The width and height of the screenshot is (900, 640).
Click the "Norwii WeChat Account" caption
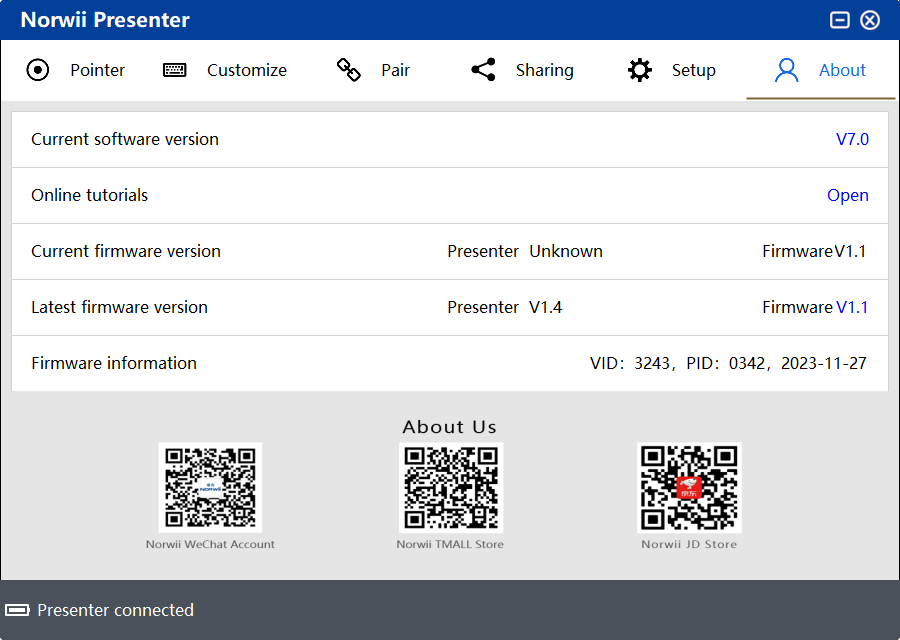[210, 544]
